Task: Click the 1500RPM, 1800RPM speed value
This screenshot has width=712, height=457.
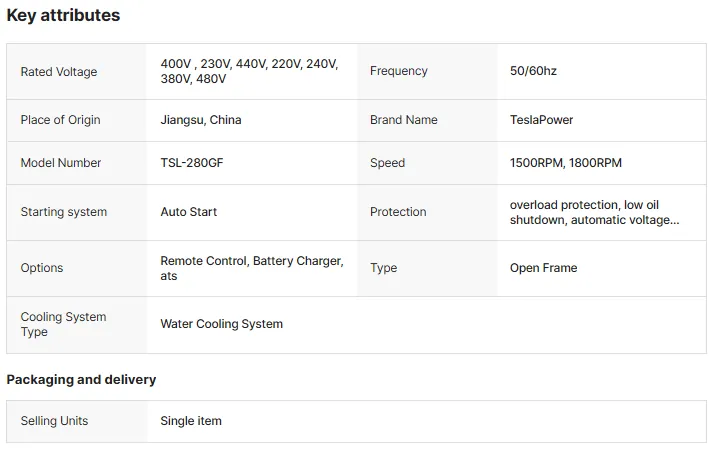Action: [x=565, y=163]
